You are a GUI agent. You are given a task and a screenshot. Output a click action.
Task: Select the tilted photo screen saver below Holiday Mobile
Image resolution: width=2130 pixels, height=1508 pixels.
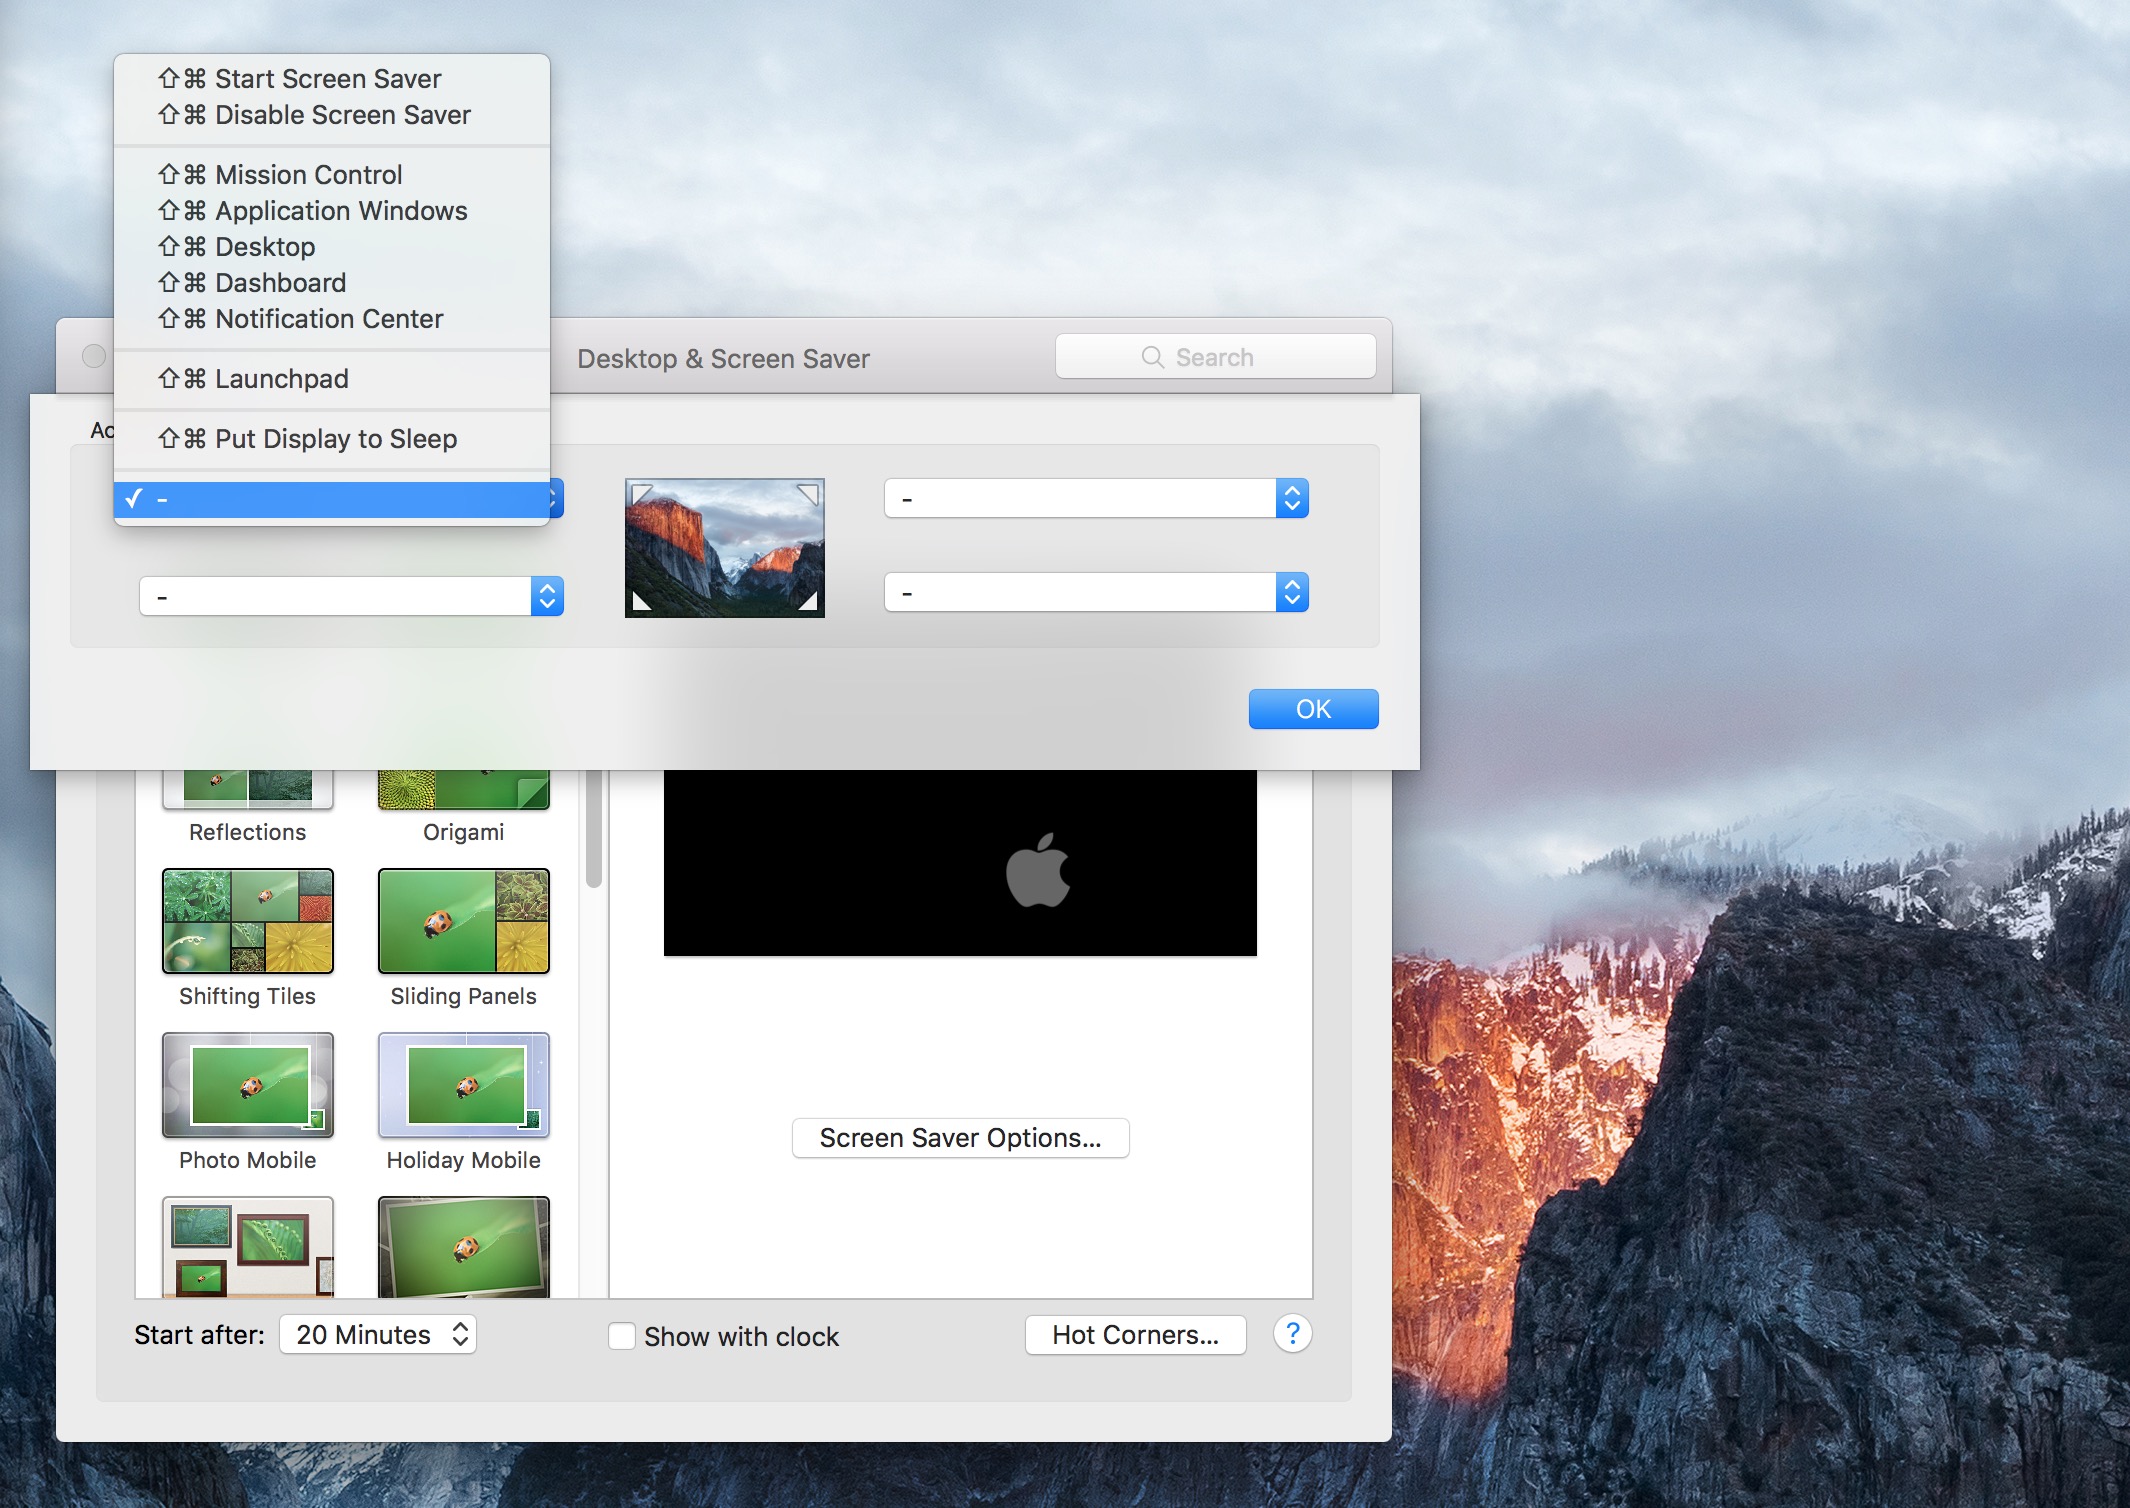[464, 1247]
